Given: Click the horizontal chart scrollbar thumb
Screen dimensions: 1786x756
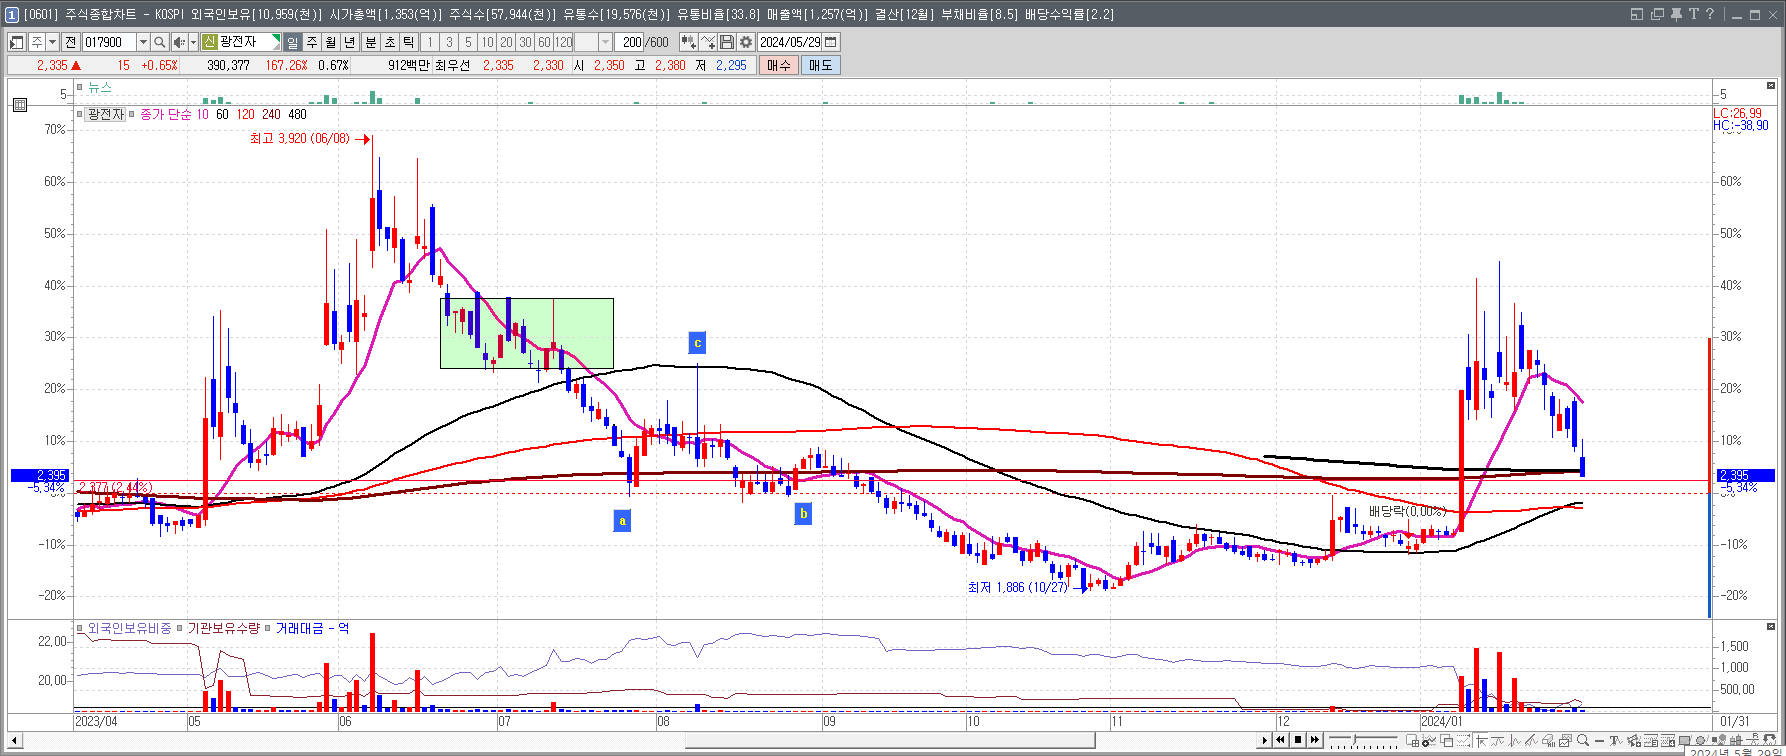Looking at the screenshot, I should [x=890, y=740].
